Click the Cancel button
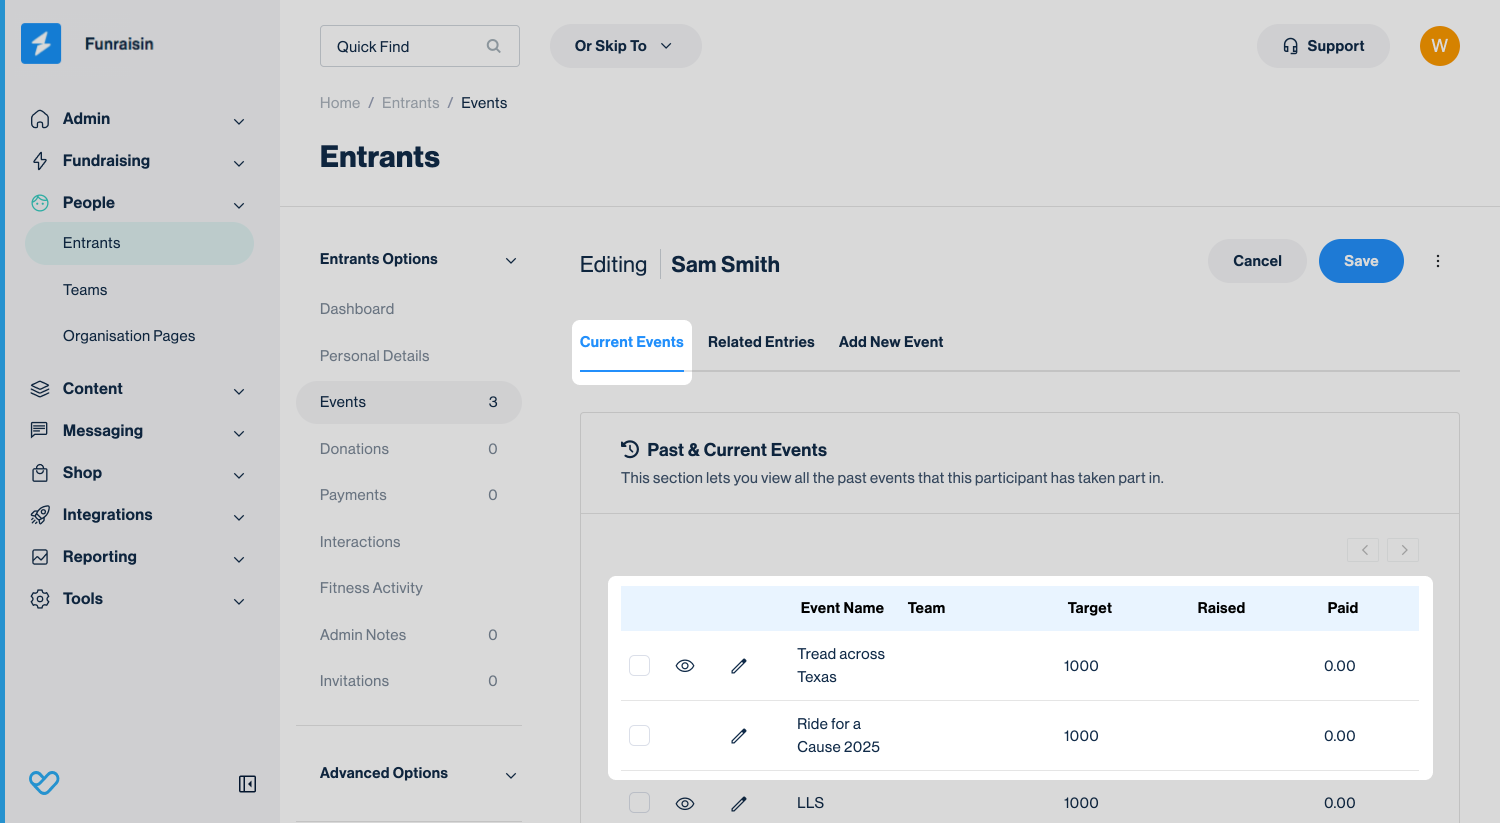1500x823 pixels. coord(1256,261)
